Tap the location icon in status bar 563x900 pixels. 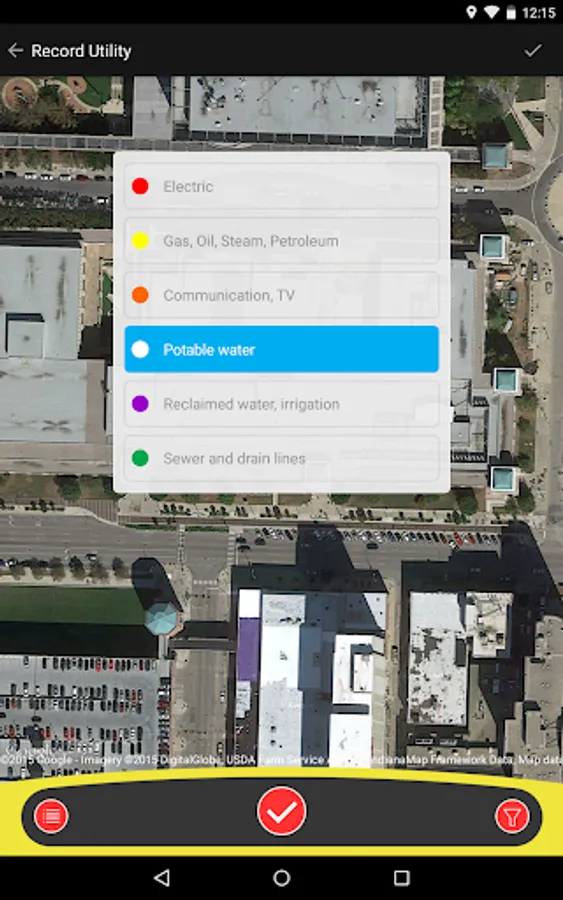coord(471,12)
